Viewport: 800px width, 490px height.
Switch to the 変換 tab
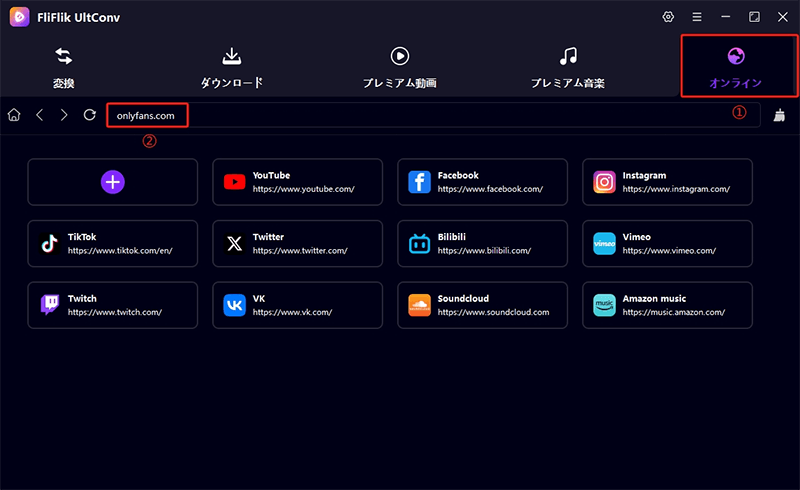pyautogui.click(x=64, y=67)
